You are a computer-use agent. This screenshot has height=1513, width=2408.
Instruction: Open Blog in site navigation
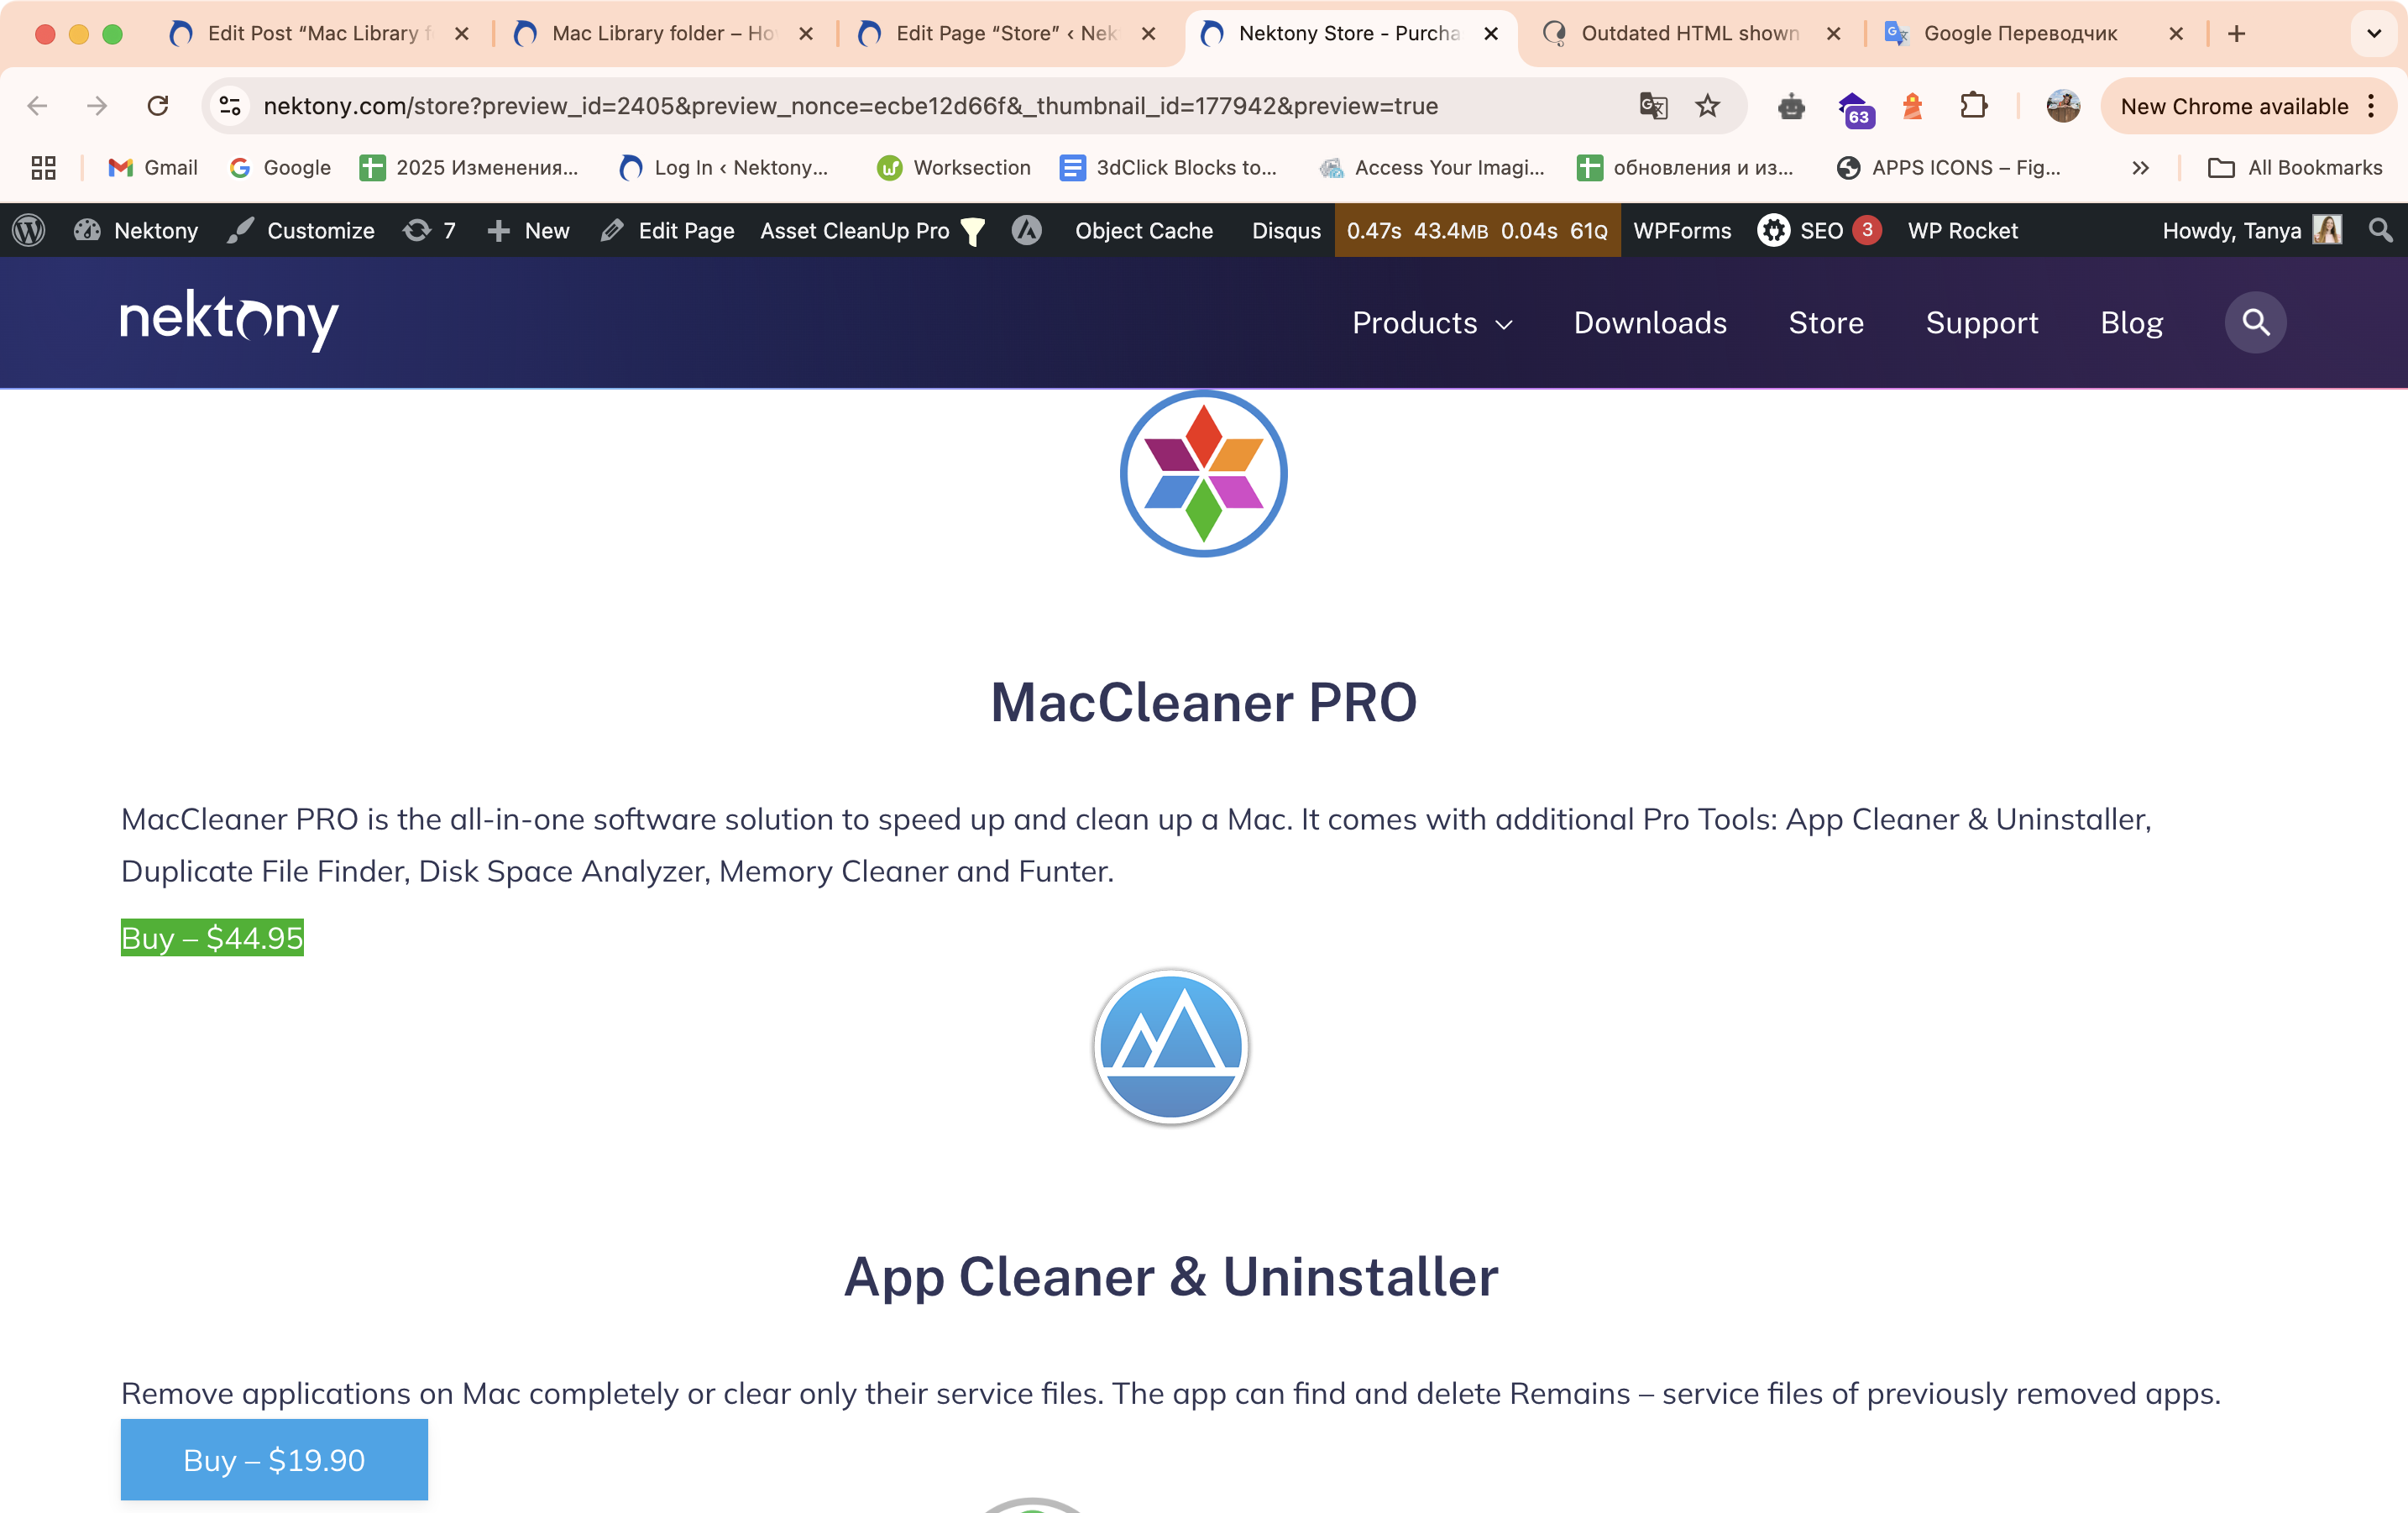(x=2131, y=323)
